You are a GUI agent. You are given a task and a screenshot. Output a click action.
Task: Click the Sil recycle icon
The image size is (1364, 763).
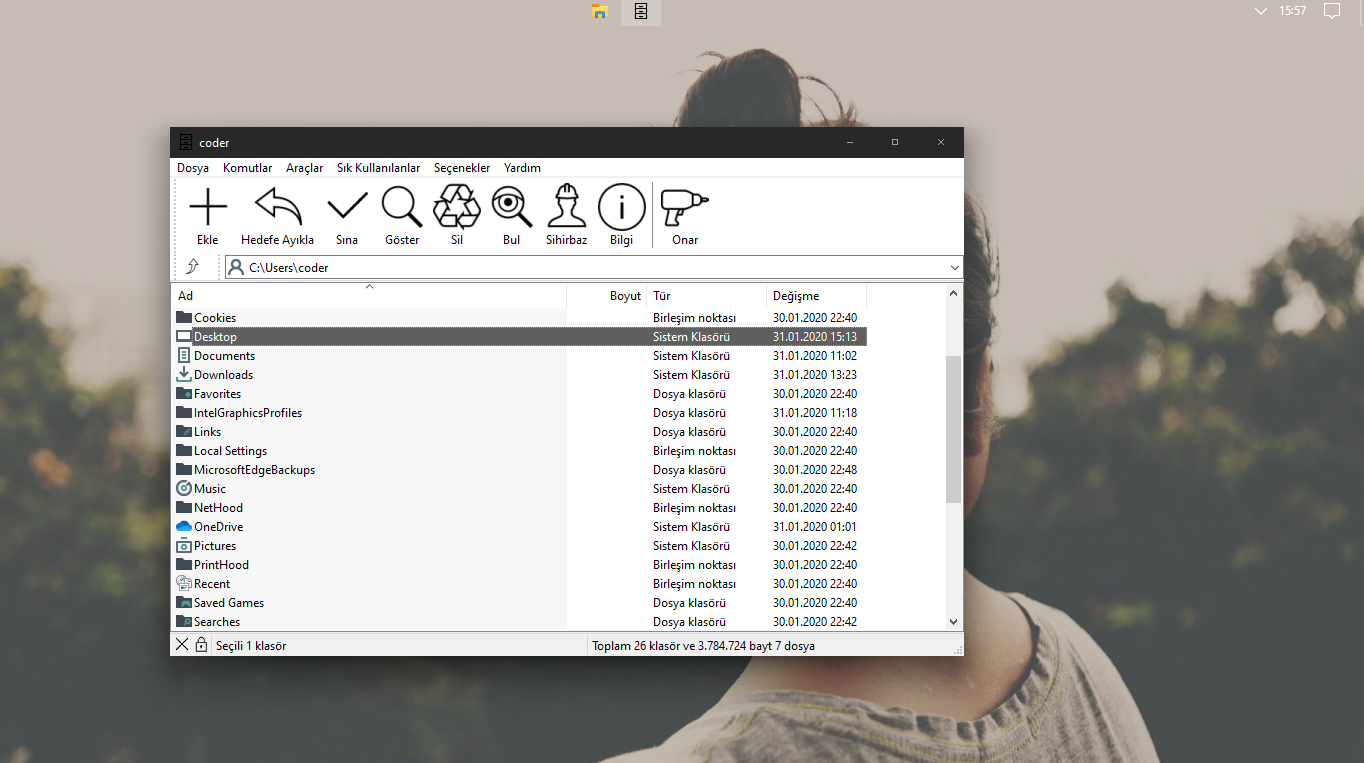tap(457, 208)
